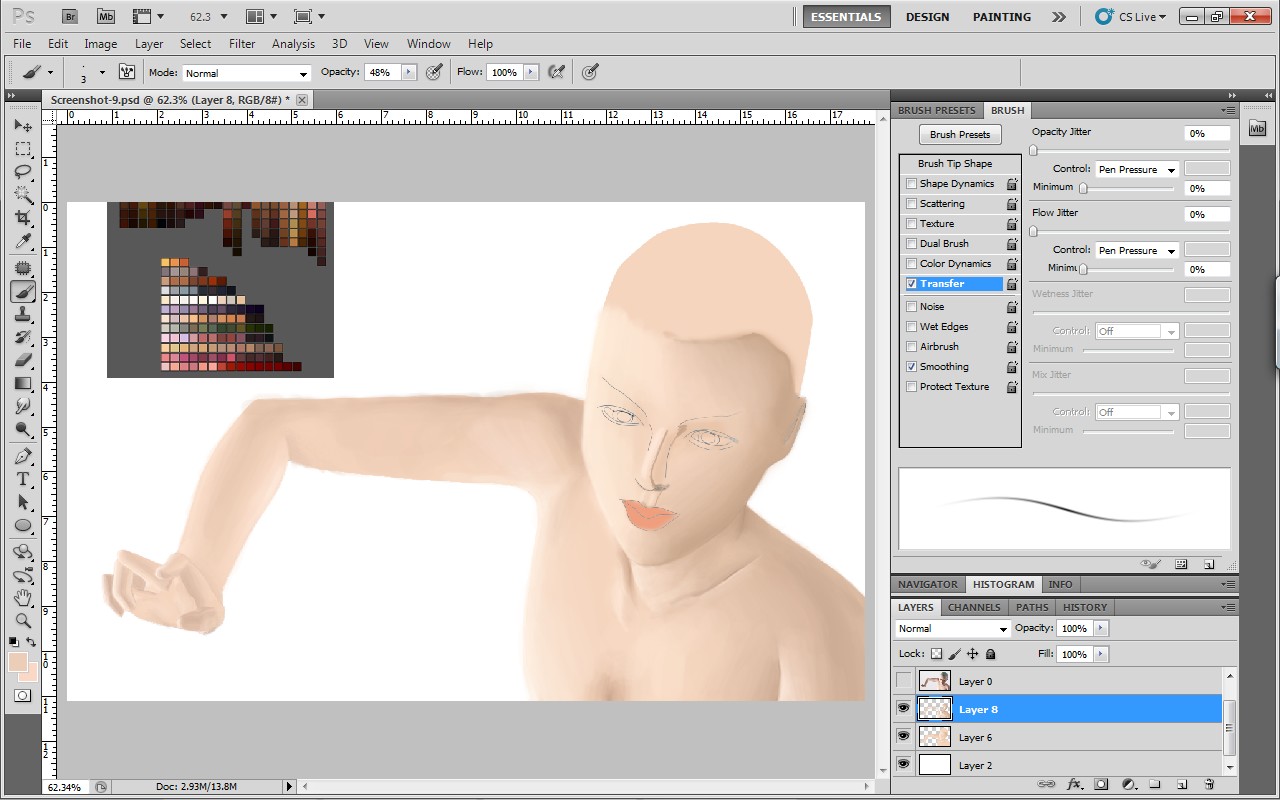Enable the Shape Dynamics checkbox
The height and width of the screenshot is (800, 1280).
[x=911, y=184]
